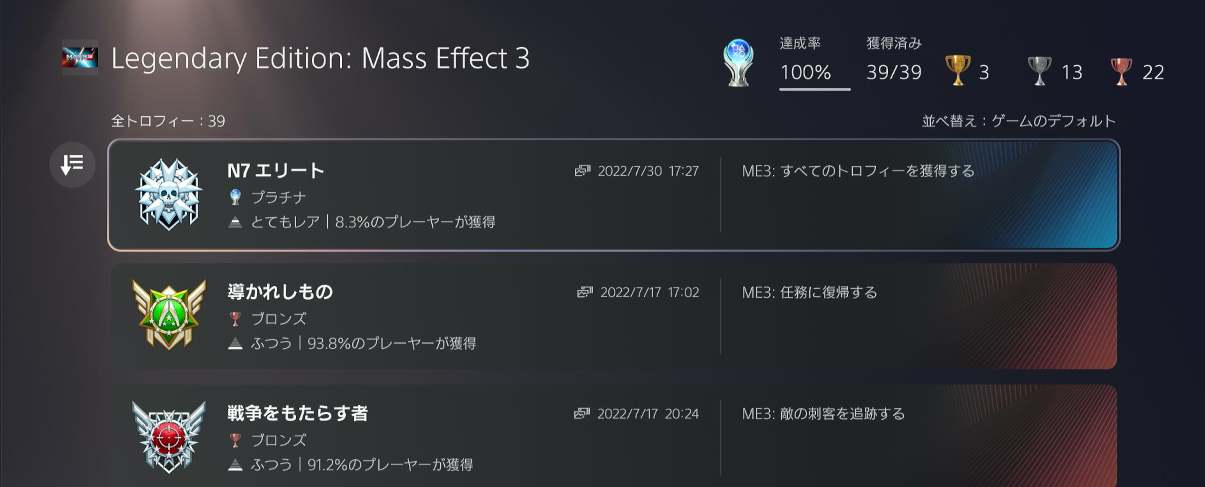Click the bronze trophy count icon
Image resolution: width=1205 pixels, height=487 pixels.
[1122, 71]
